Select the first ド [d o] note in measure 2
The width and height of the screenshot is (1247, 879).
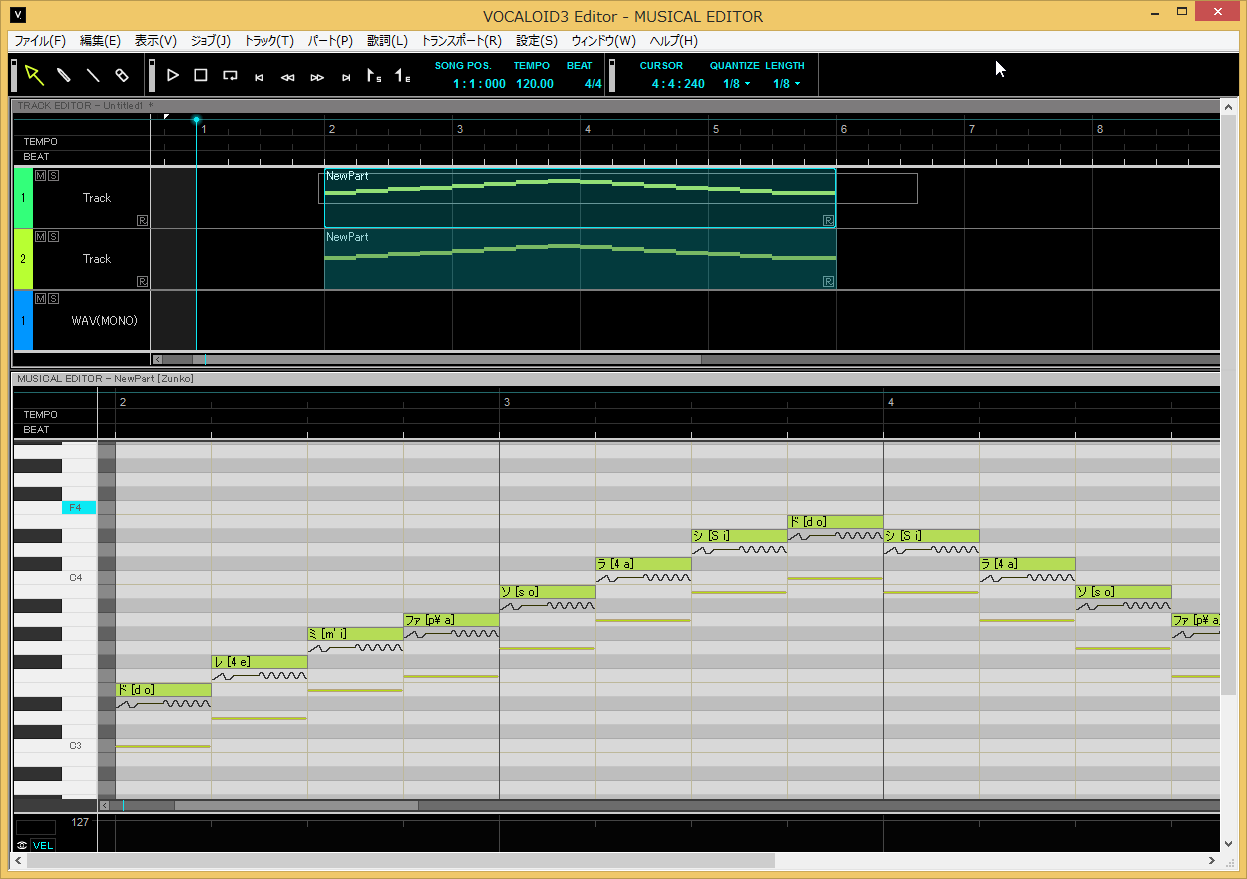[164, 689]
